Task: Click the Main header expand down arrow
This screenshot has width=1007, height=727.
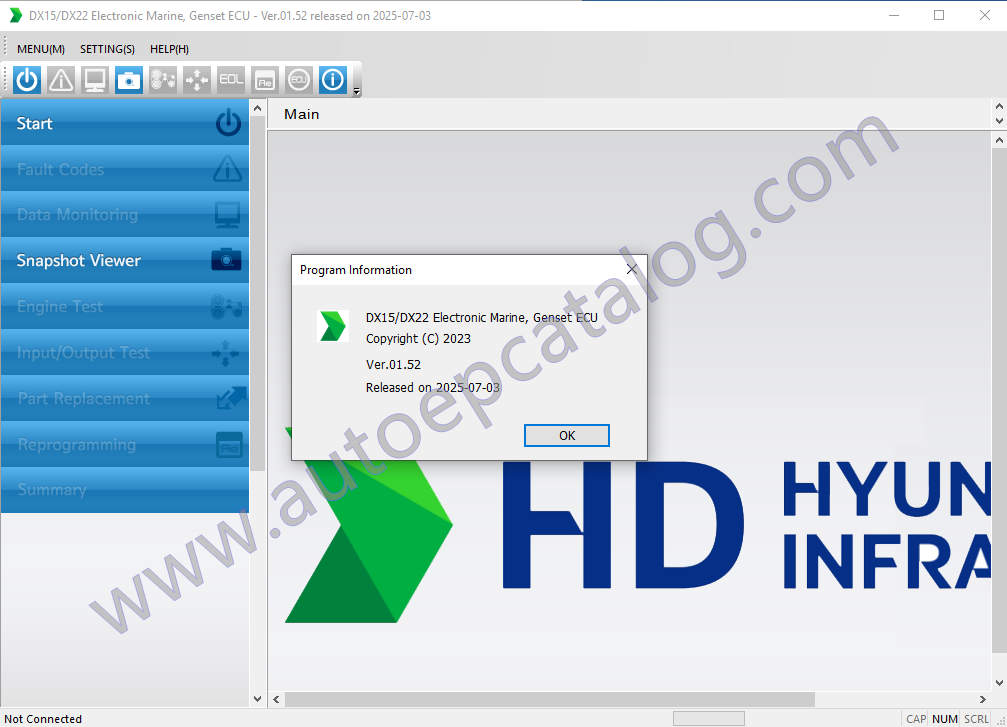Action: point(997,121)
